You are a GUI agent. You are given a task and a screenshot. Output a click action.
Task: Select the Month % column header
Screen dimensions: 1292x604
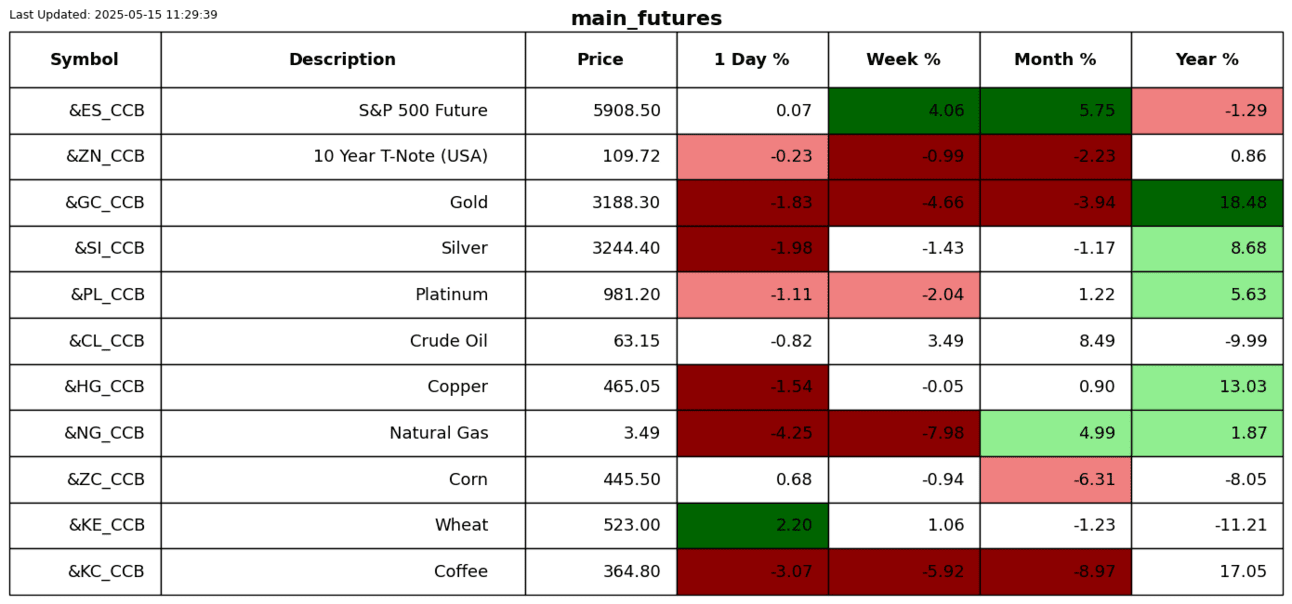[1055, 60]
